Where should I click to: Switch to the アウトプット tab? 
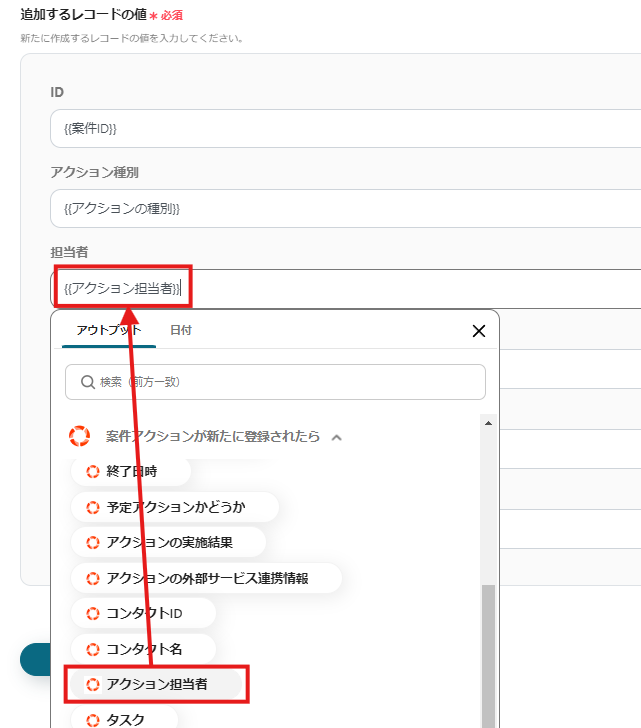(109, 330)
